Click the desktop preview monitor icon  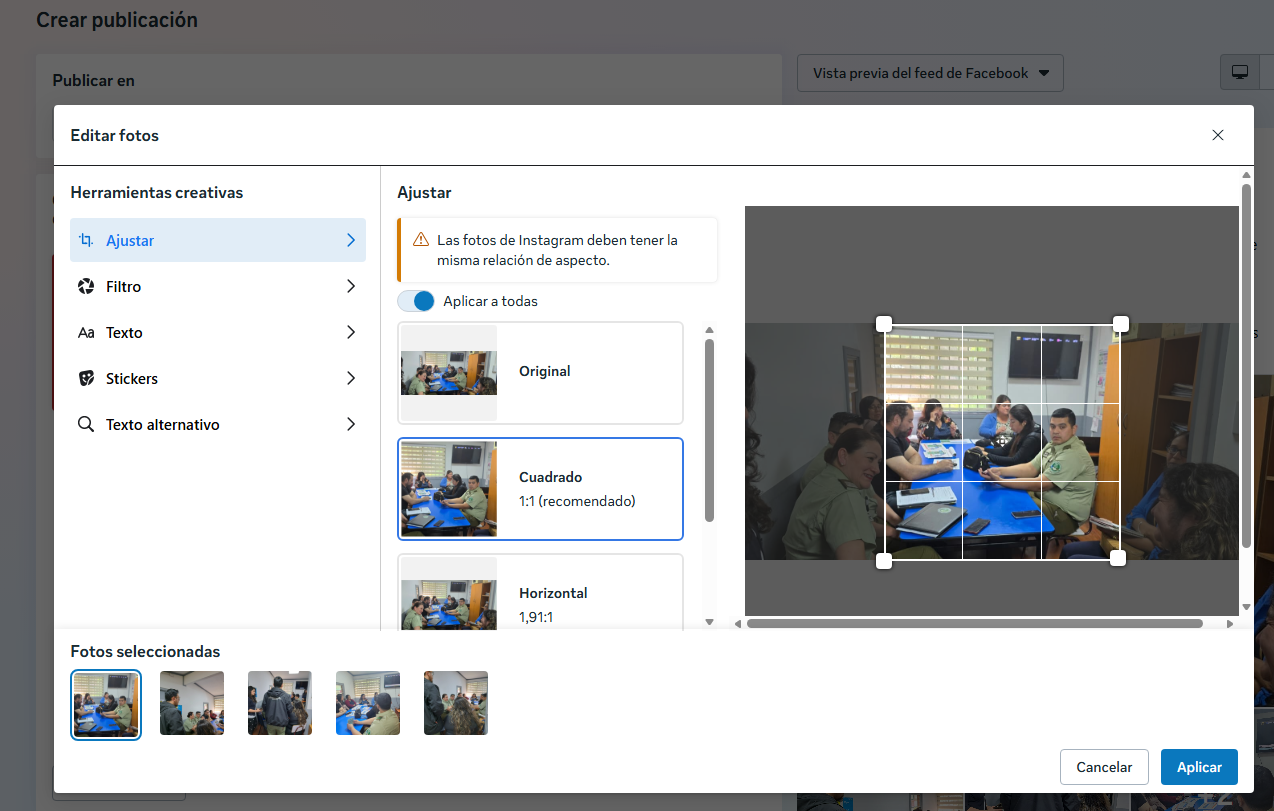[1240, 72]
